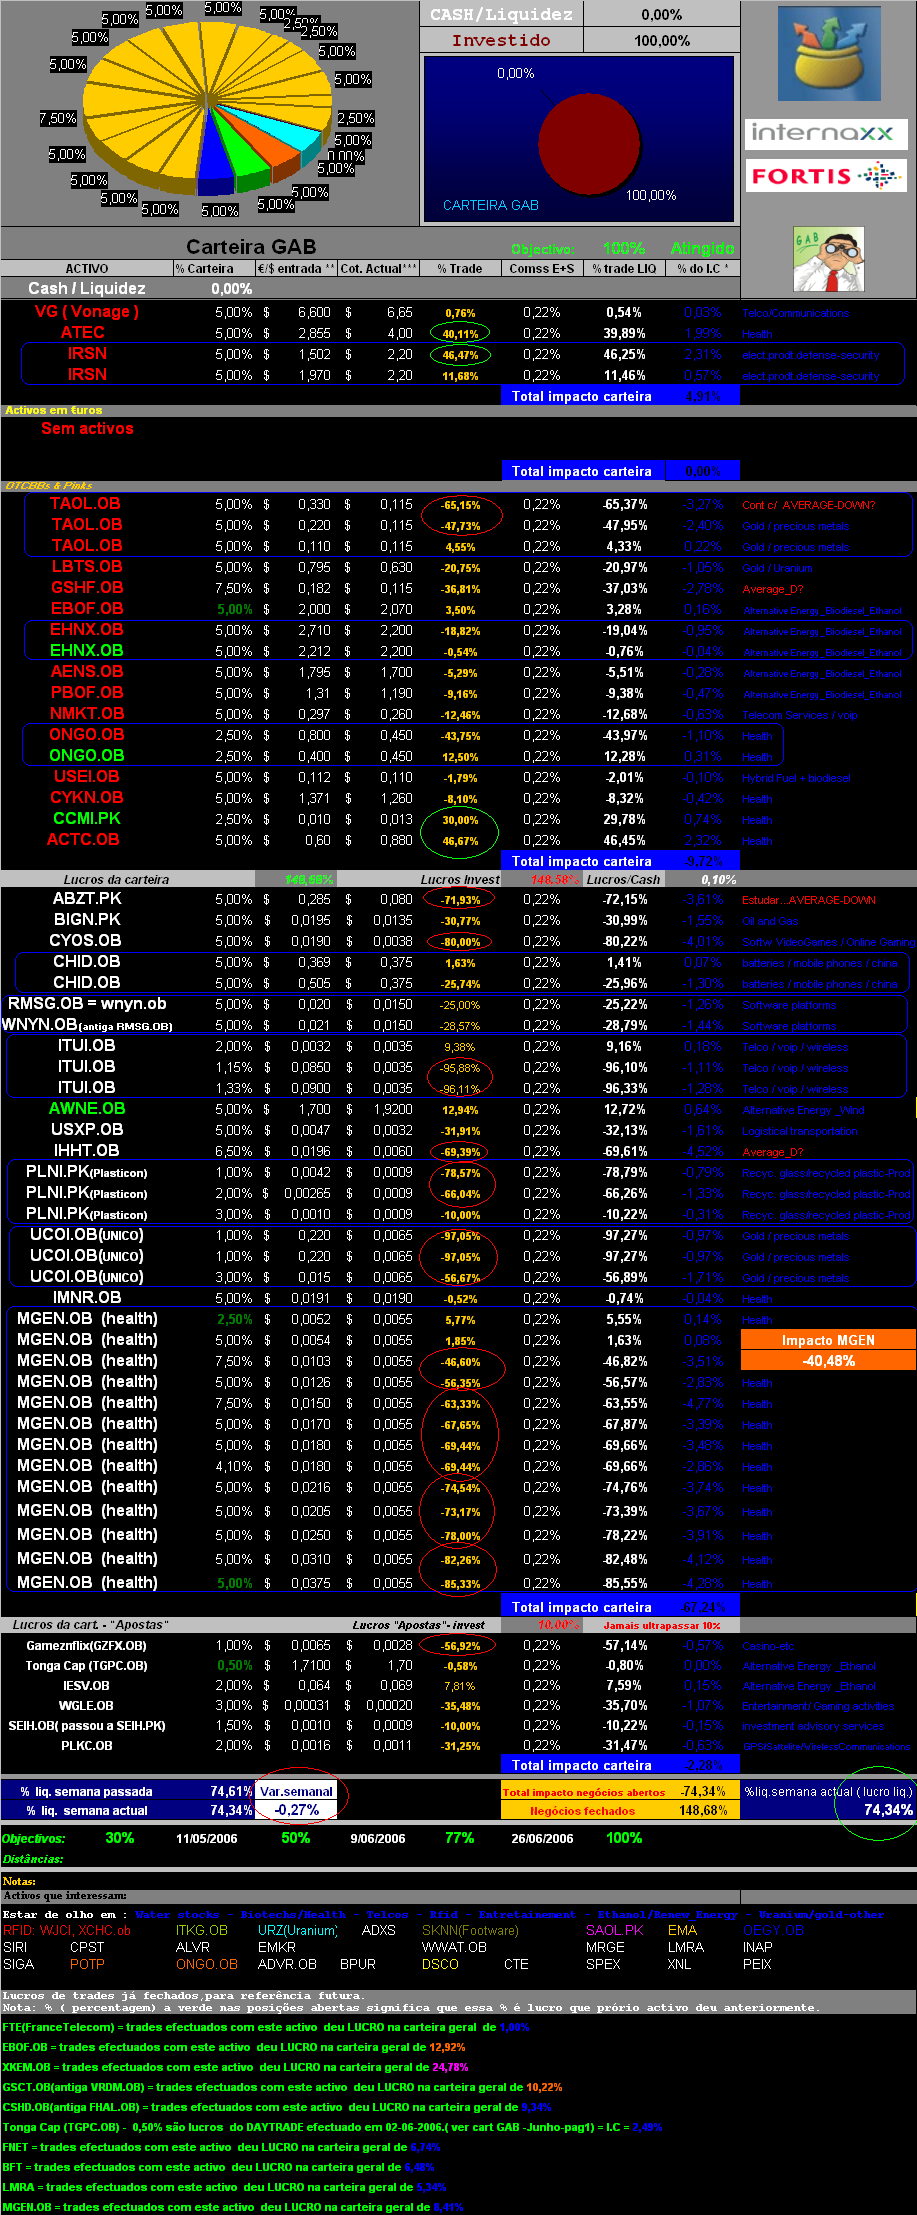
Task: Click the Comss E+S column header
Action: 542,268
